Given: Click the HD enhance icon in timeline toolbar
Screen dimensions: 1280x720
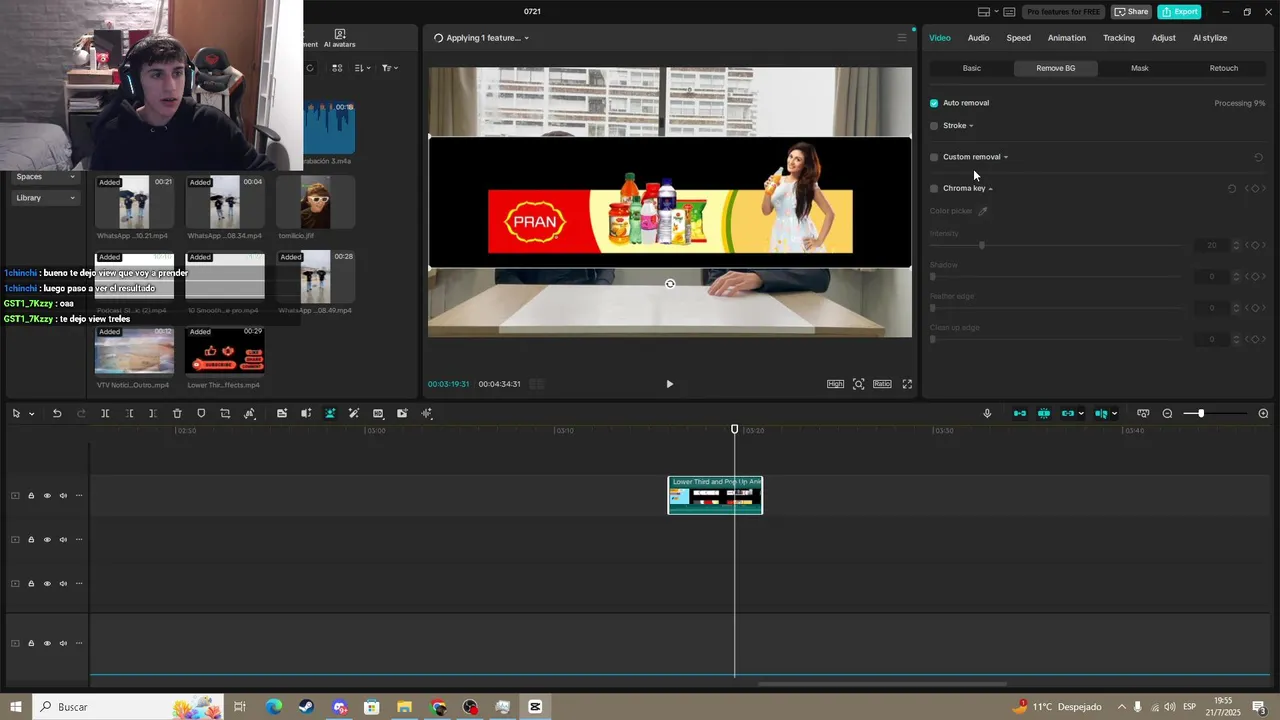Looking at the screenshot, I should [378, 413].
